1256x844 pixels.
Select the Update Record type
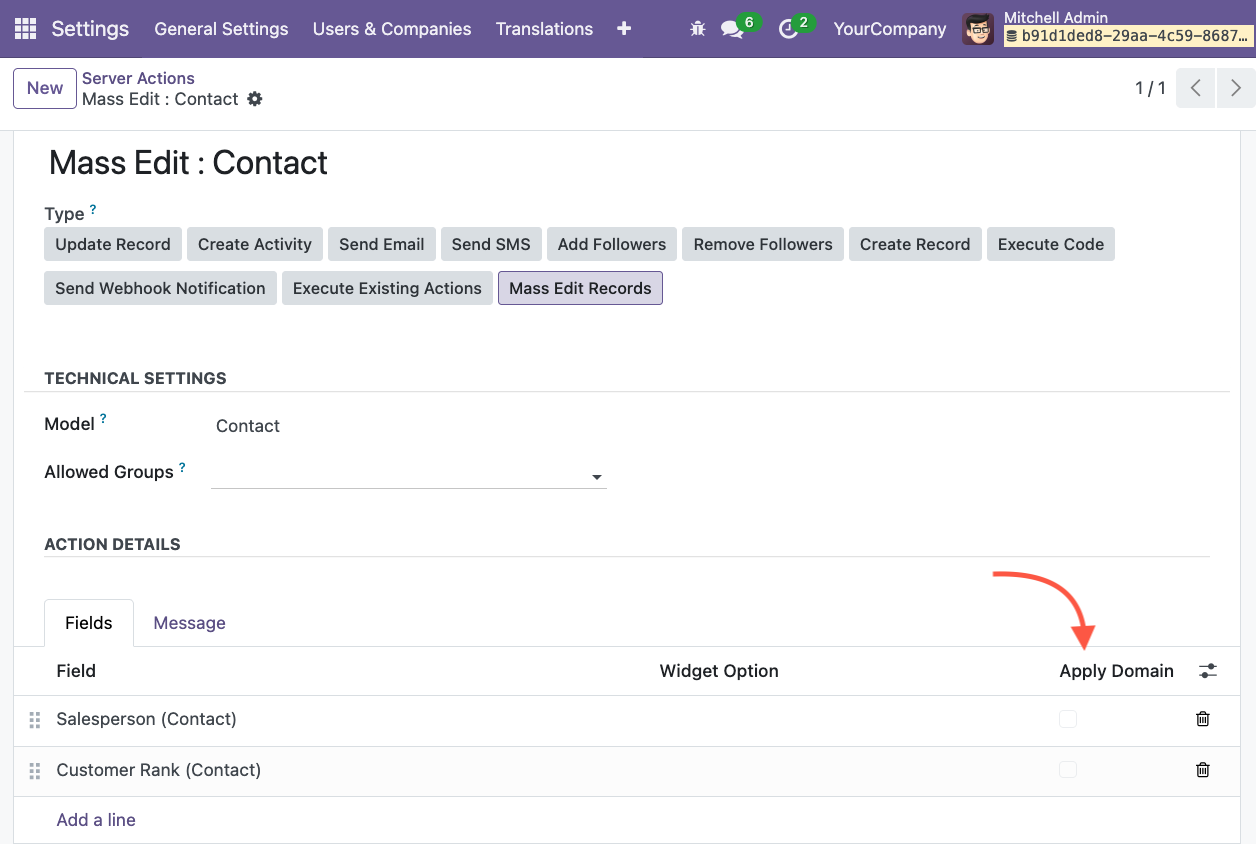(x=113, y=244)
